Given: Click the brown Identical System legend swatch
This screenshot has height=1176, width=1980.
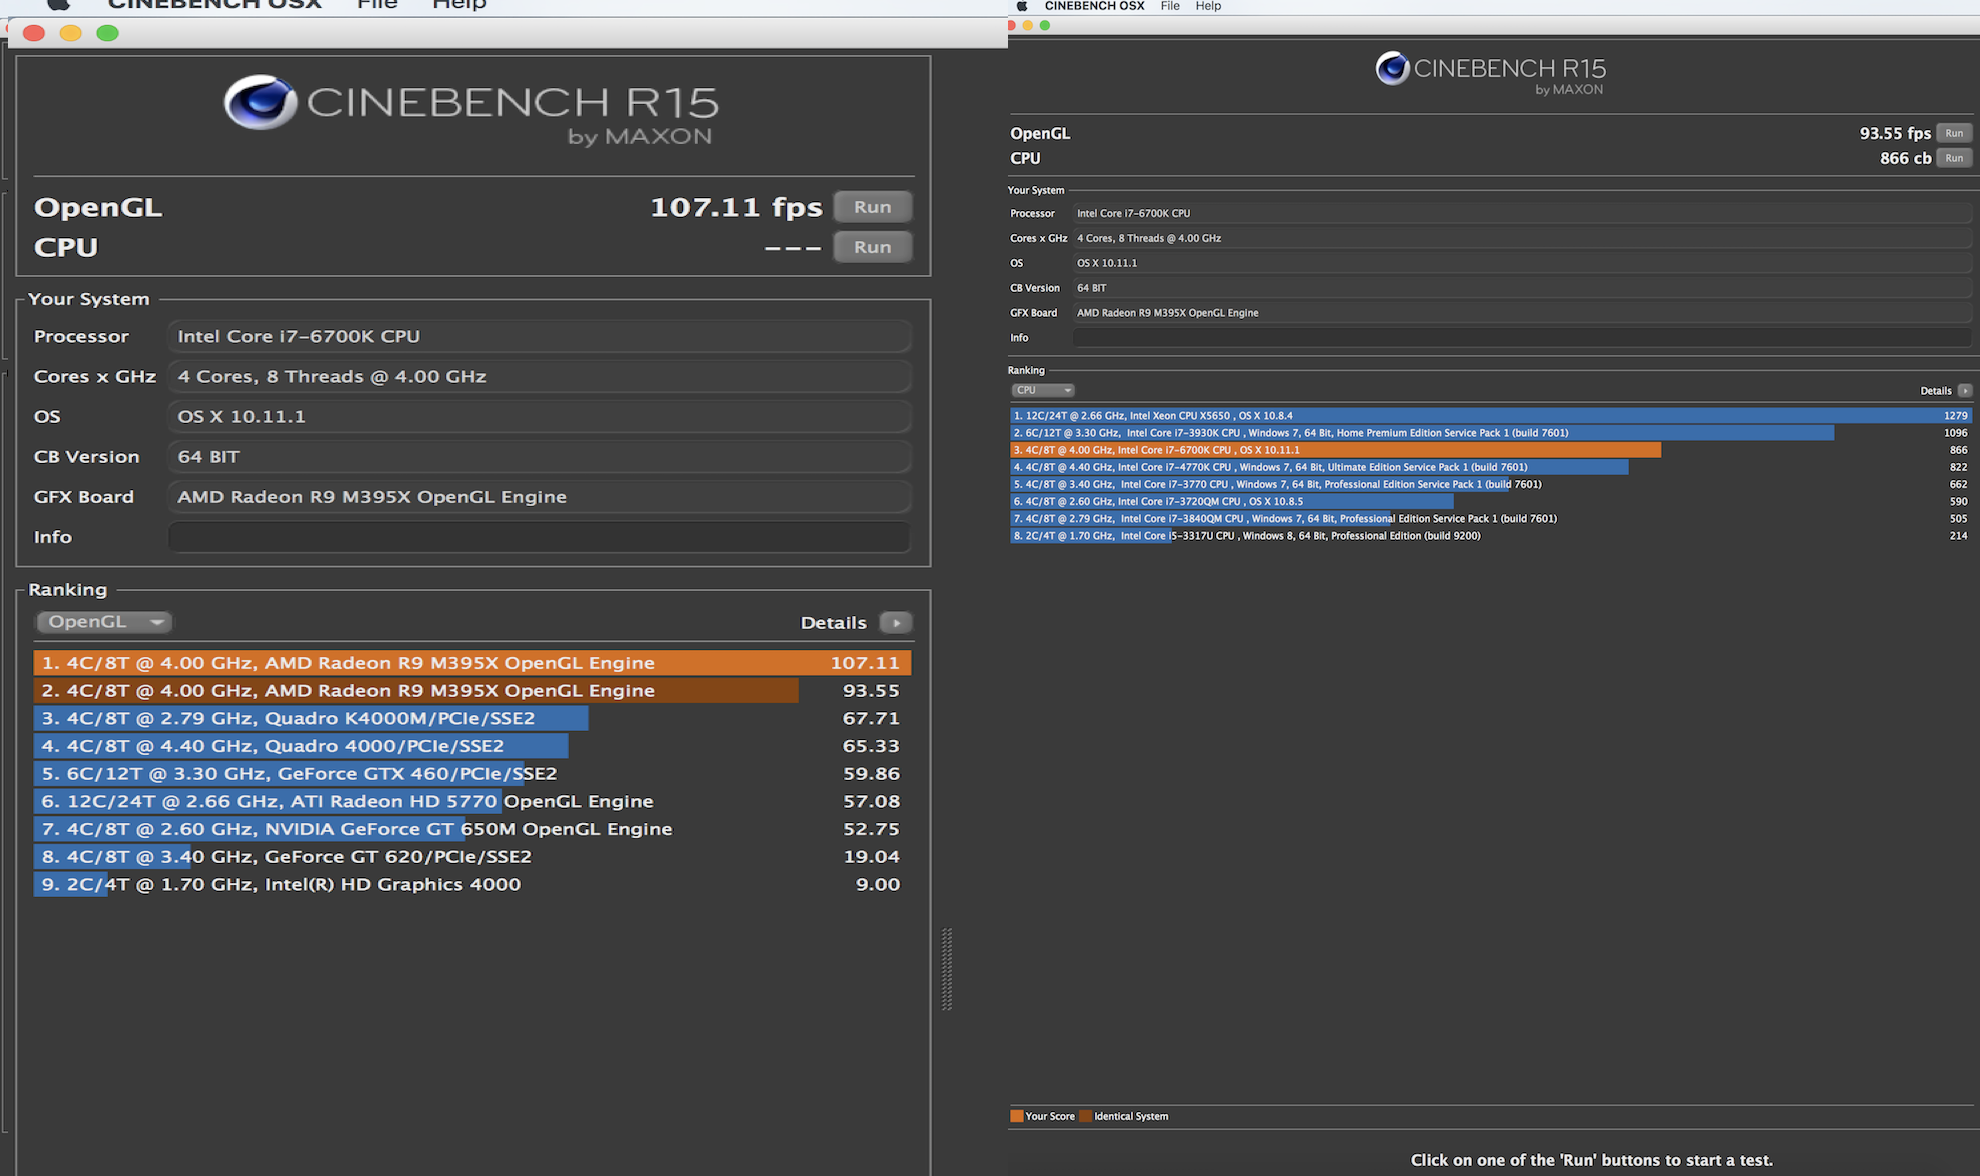Looking at the screenshot, I should point(1086,1116).
